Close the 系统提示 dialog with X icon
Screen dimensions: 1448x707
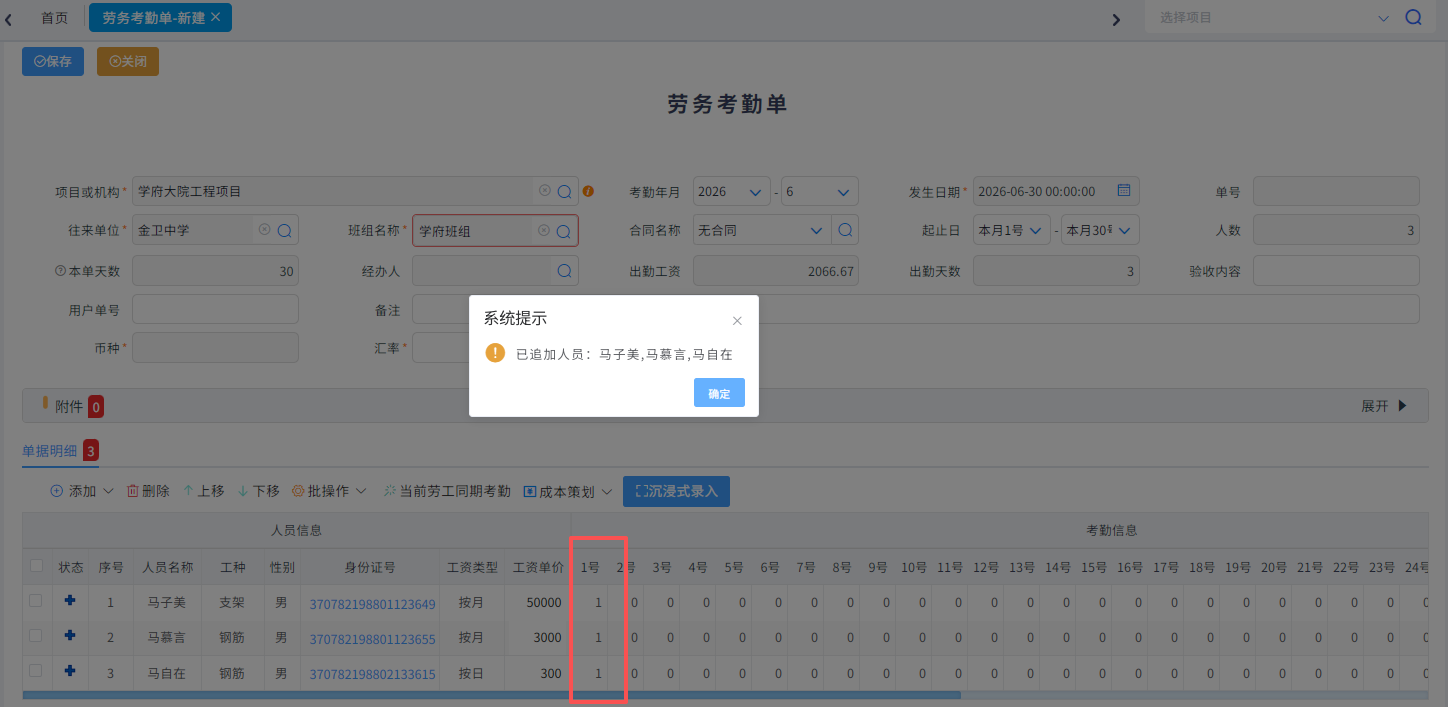[737, 321]
